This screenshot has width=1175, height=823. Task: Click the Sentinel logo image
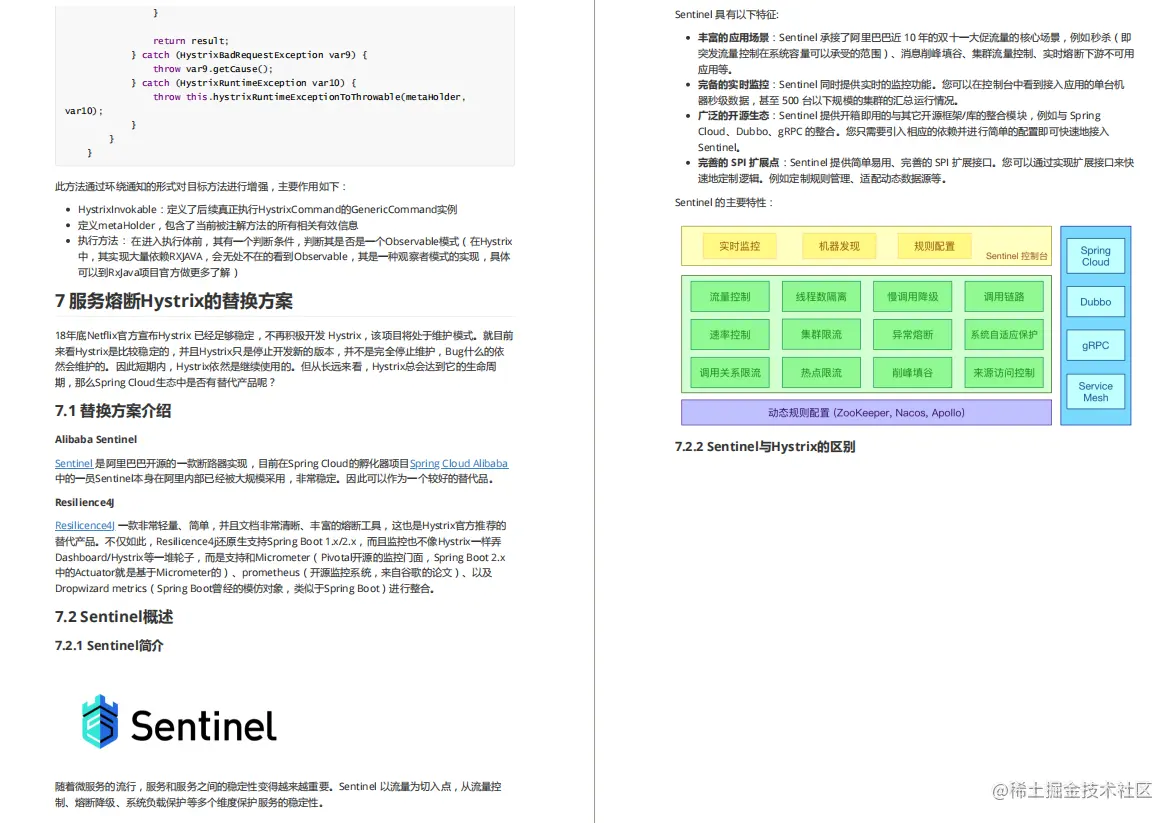tap(179, 723)
